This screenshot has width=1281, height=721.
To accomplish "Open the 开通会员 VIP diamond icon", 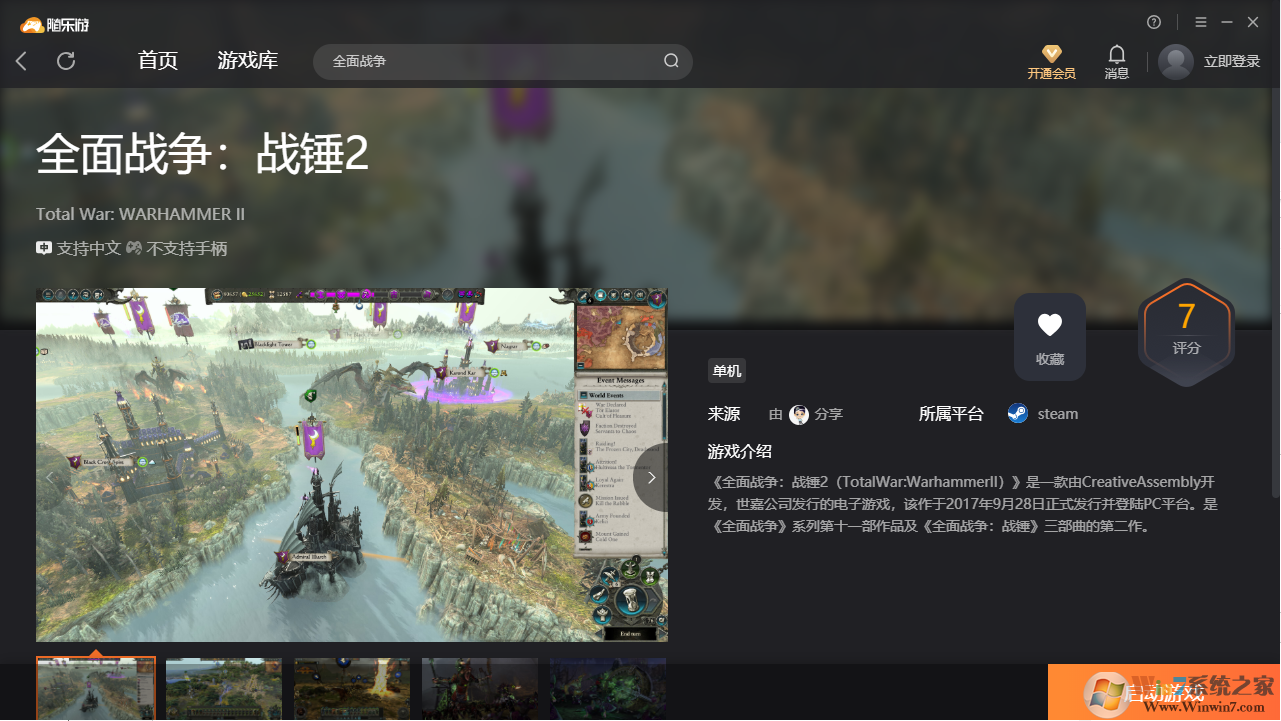I will tap(1051, 55).
